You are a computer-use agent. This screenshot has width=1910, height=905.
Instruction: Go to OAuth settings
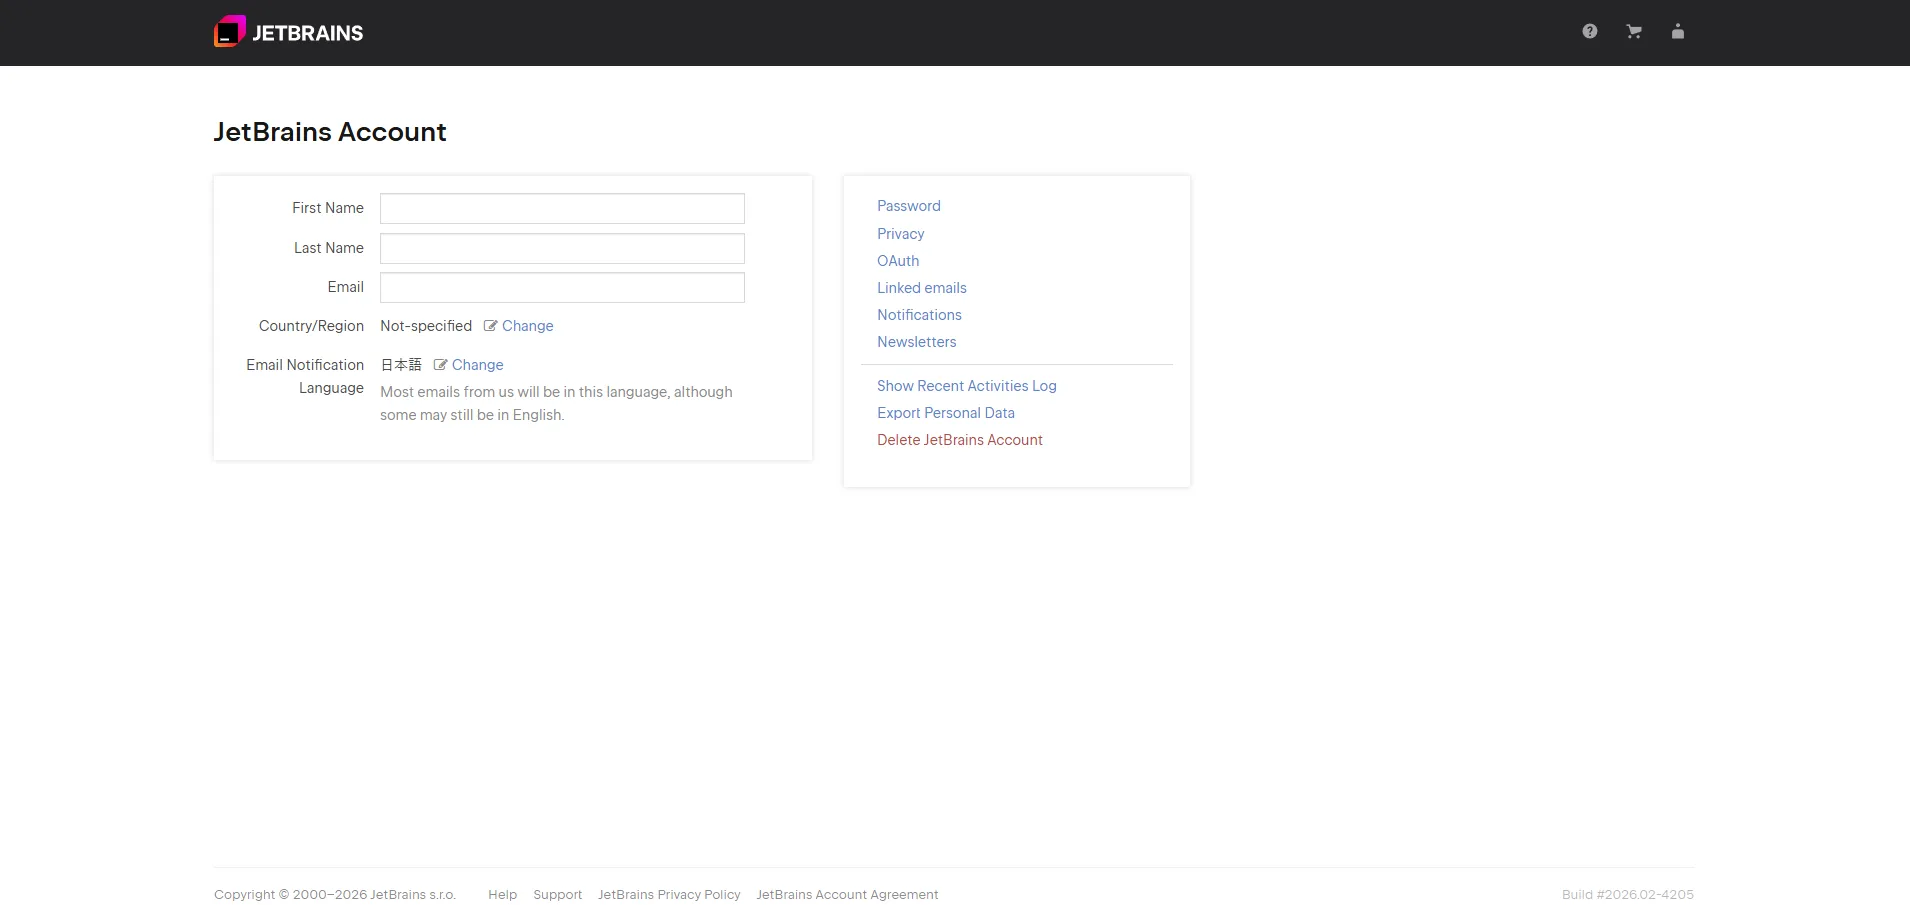pyautogui.click(x=897, y=261)
